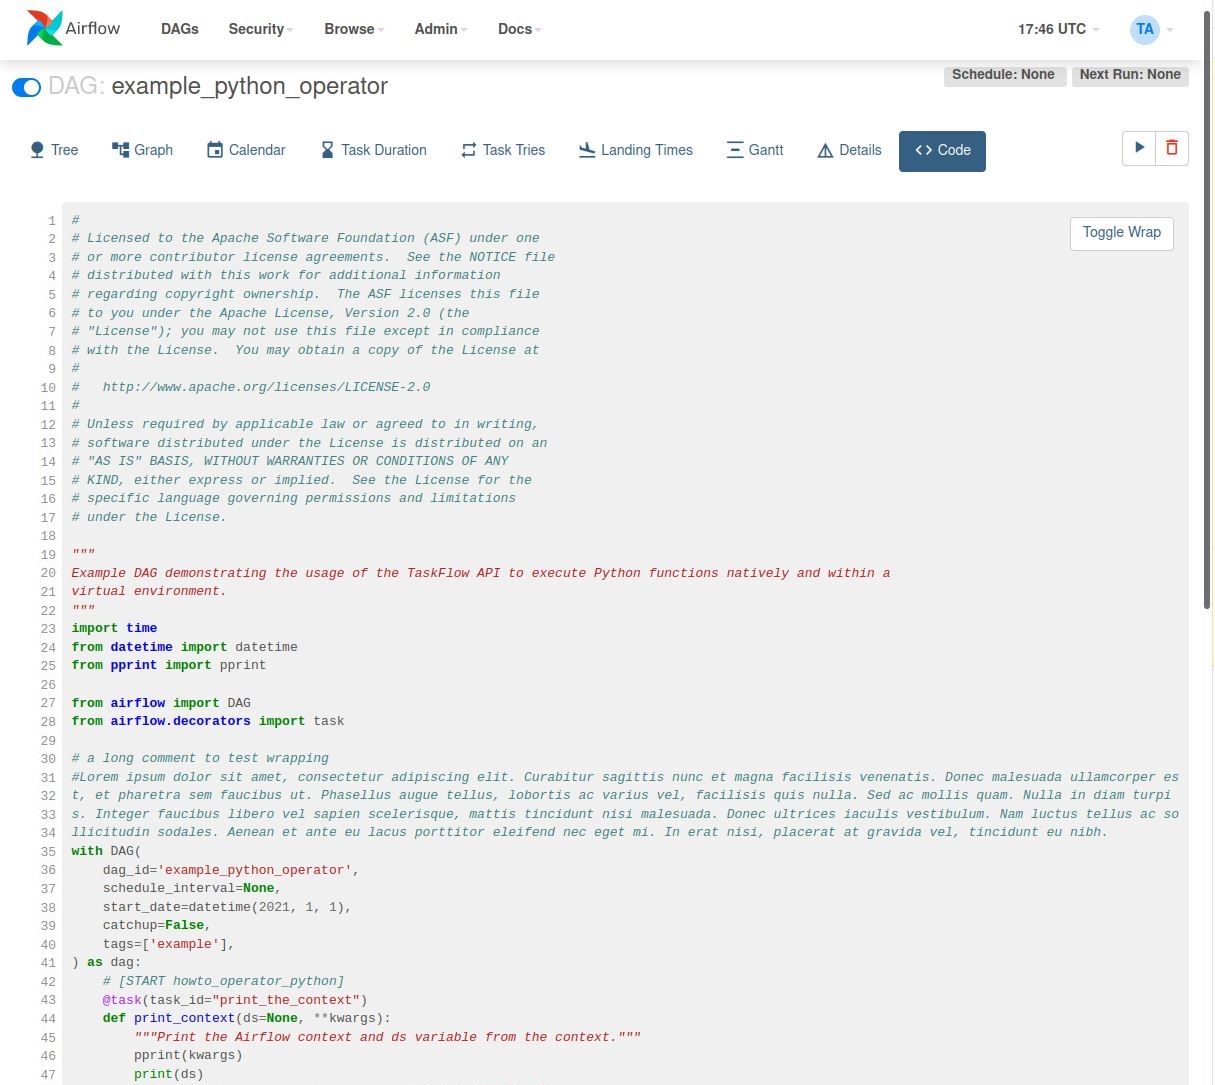Click the hourglass Task Duration icon
Image resolution: width=1215 pixels, height=1085 pixels.
coord(327,150)
